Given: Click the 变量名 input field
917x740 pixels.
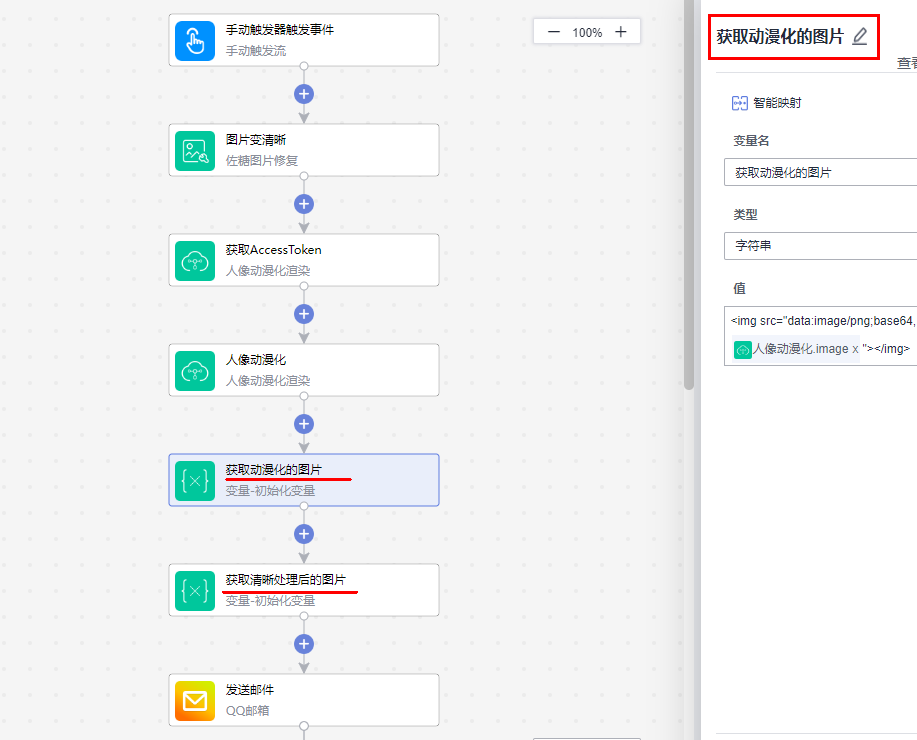Looking at the screenshot, I should (820, 172).
